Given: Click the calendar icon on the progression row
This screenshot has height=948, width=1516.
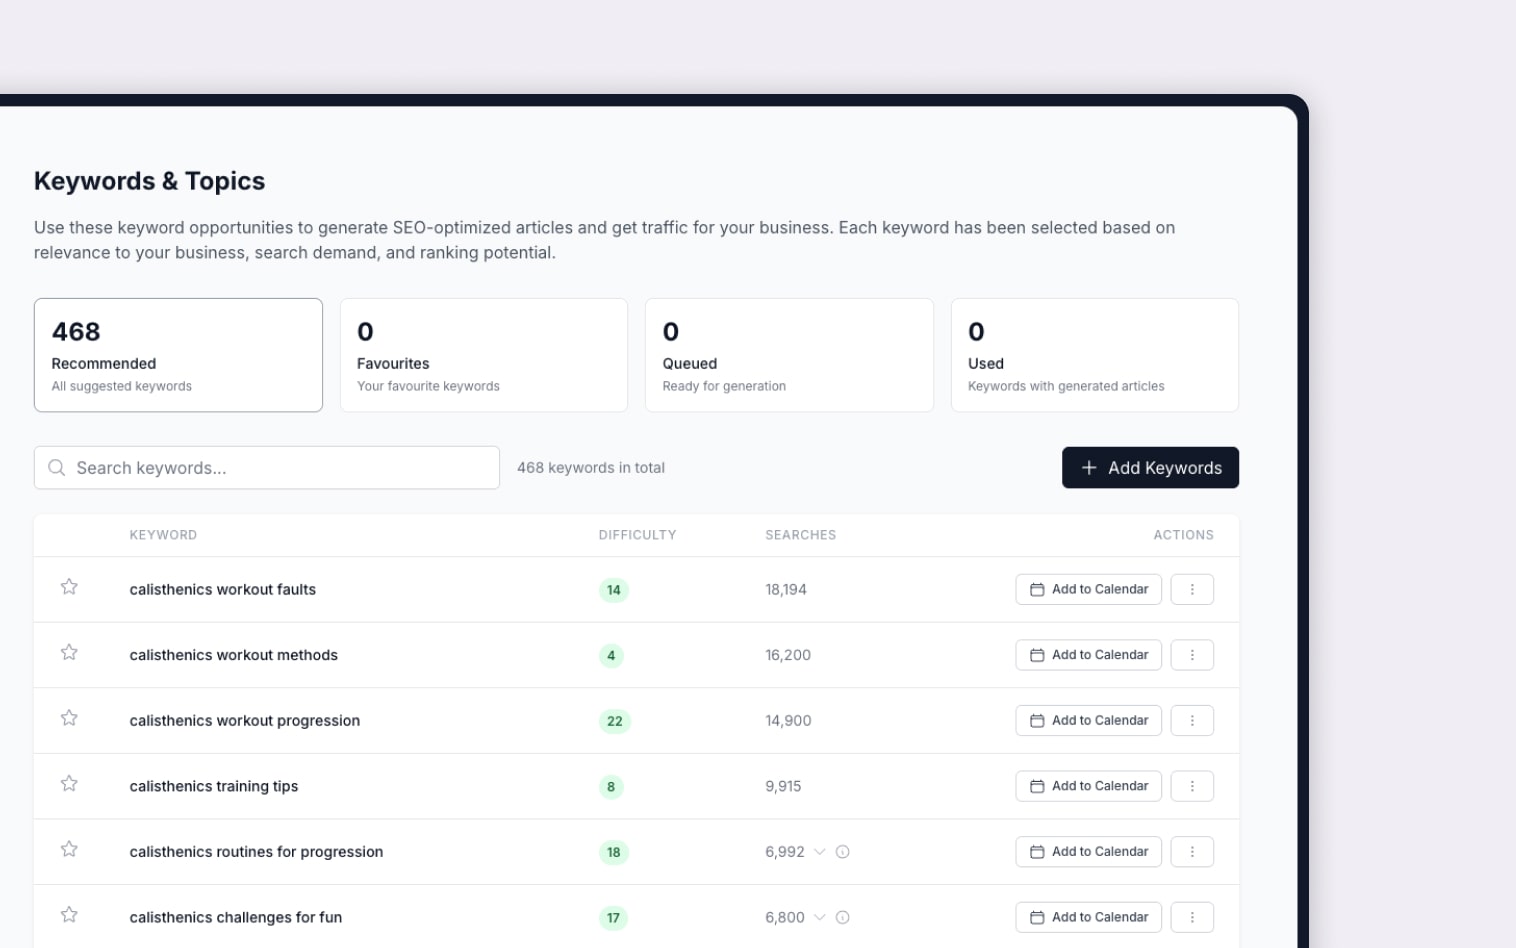Looking at the screenshot, I should click(x=1036, y=720).
